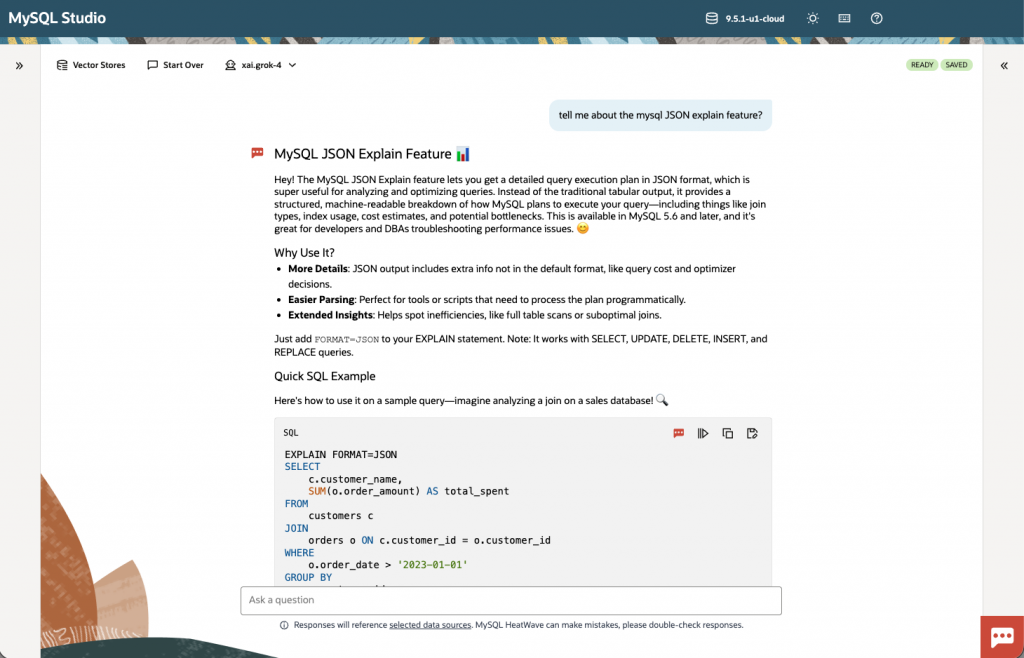
Task: Open keyboard shortcuts icon in header
Action: click(x=844, y=18)
